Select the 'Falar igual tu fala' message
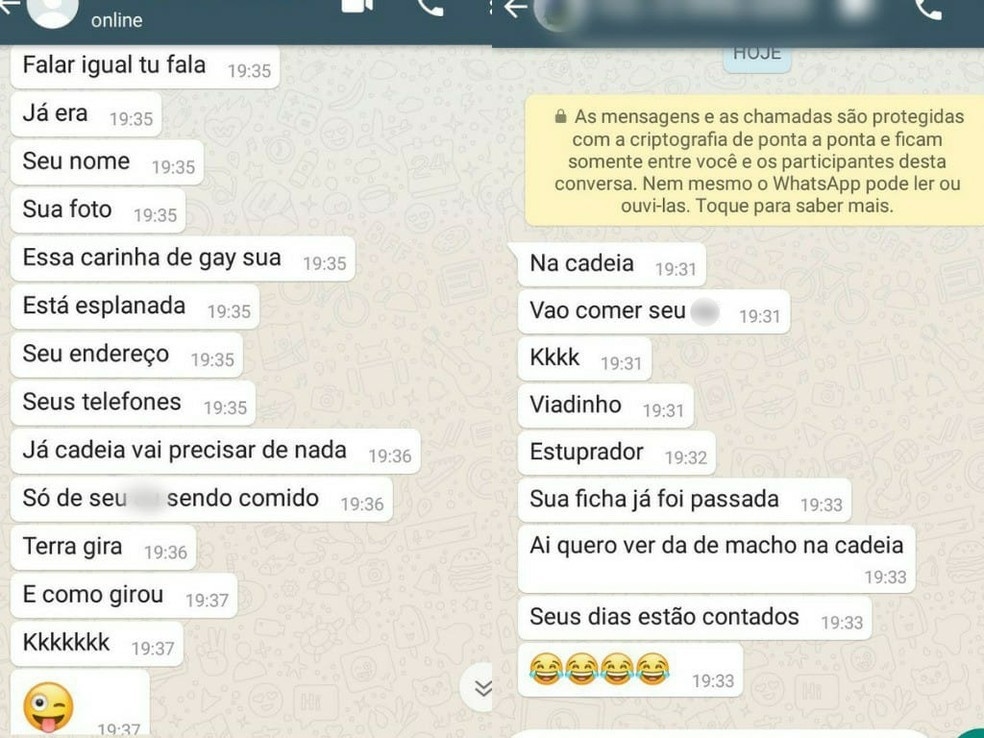The width and height of the screenshot is (984, 738). 145,67
